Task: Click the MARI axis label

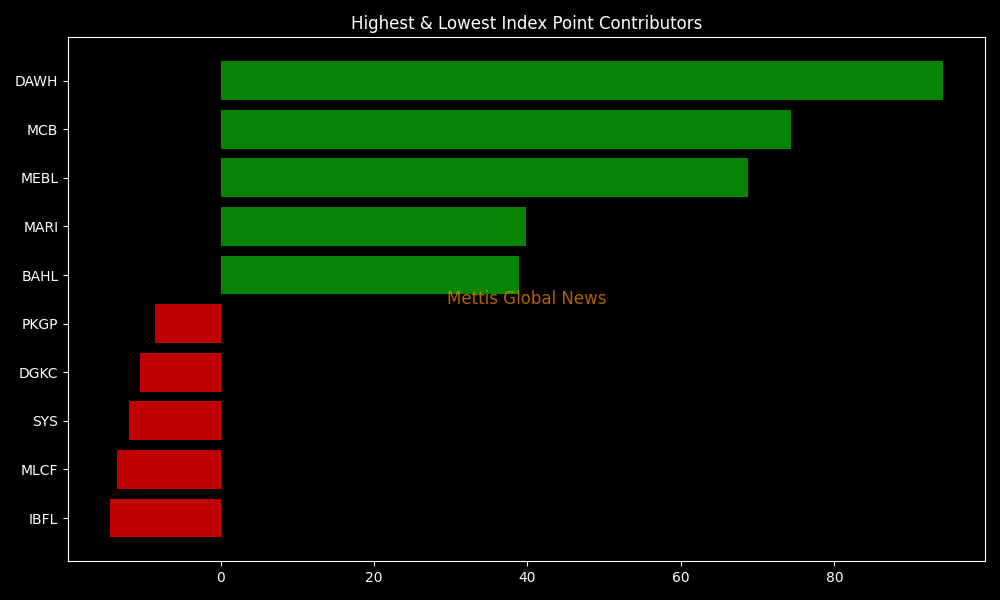Action: pos(41,227)
